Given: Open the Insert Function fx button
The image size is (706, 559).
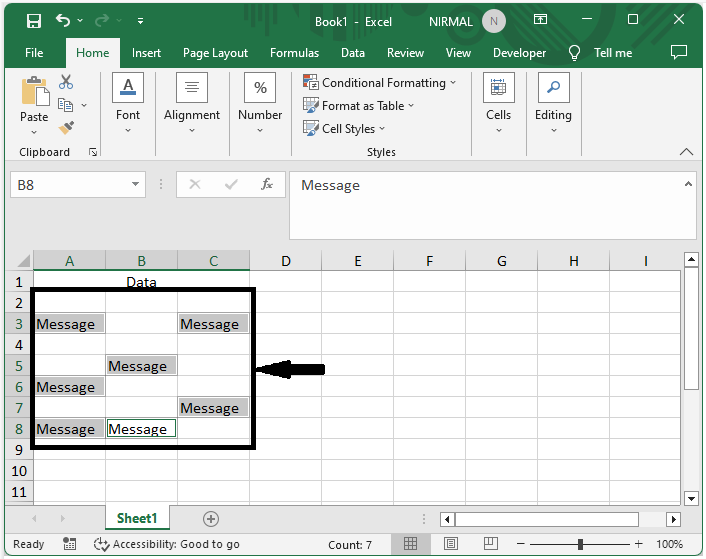Looking at the screenshot, I should point(267,184).
